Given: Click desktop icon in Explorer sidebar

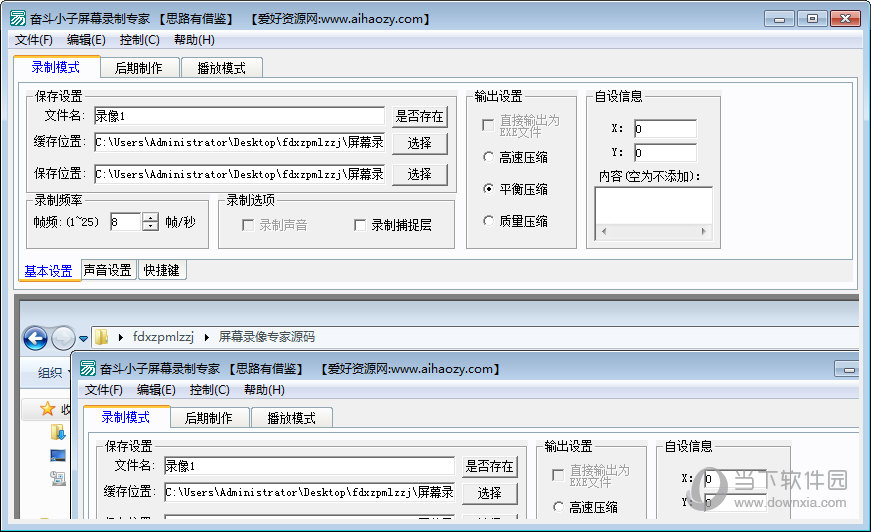Looking at the screenshot, I should click(x=58, y=455).
